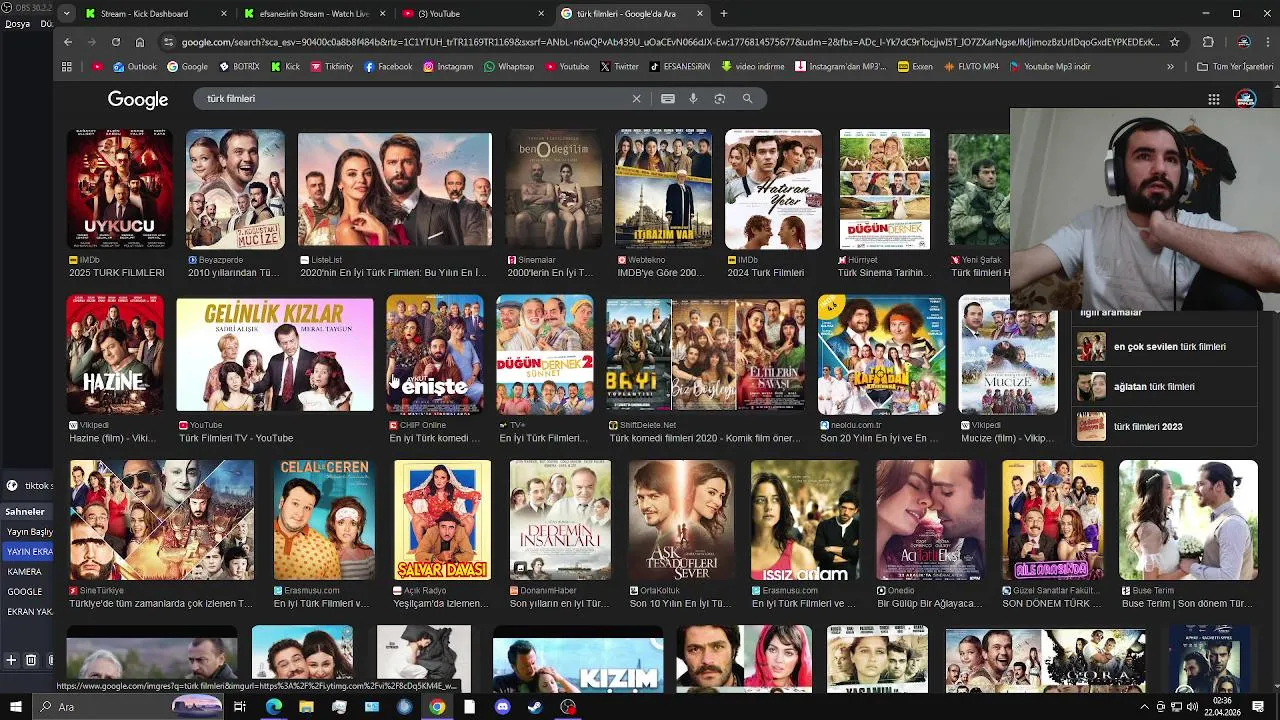
Task: Select the GOOGLE scene in OBS
Action: 26,592
